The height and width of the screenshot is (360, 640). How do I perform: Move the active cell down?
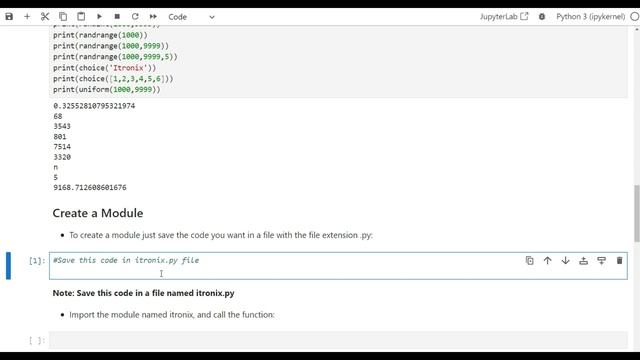(x=565, y=260)
